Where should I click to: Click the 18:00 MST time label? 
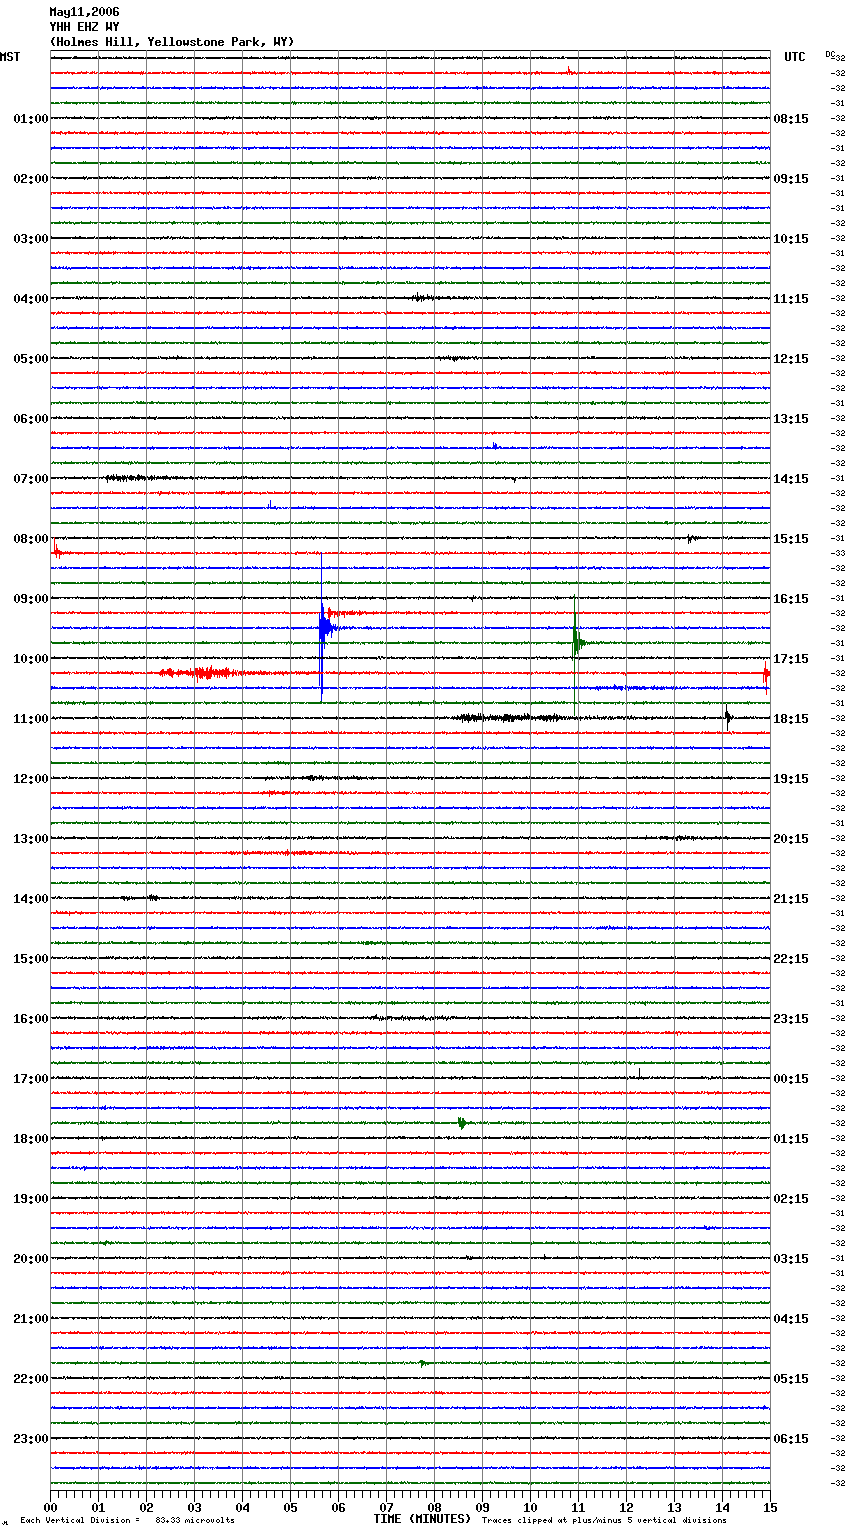click(x=31, y=1139)
